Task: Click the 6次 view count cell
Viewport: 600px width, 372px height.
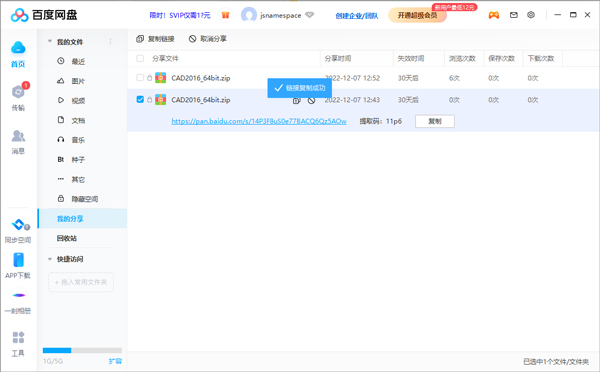Action: (x=454, y=78)
